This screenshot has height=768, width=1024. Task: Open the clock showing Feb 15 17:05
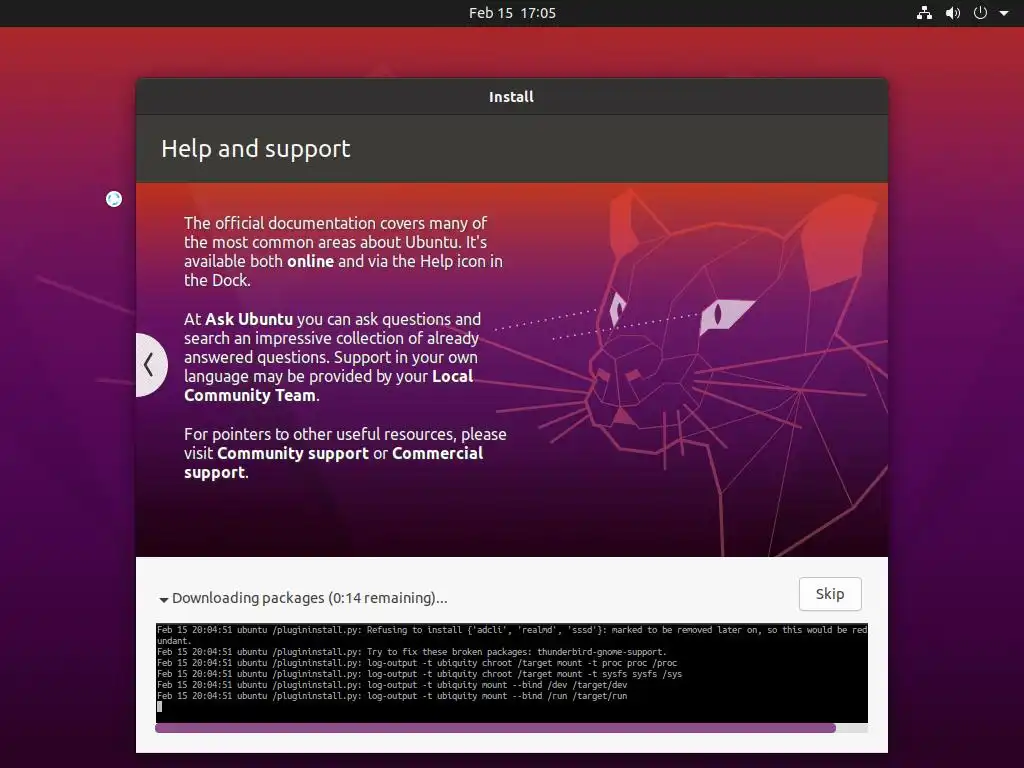pos(512,13)
